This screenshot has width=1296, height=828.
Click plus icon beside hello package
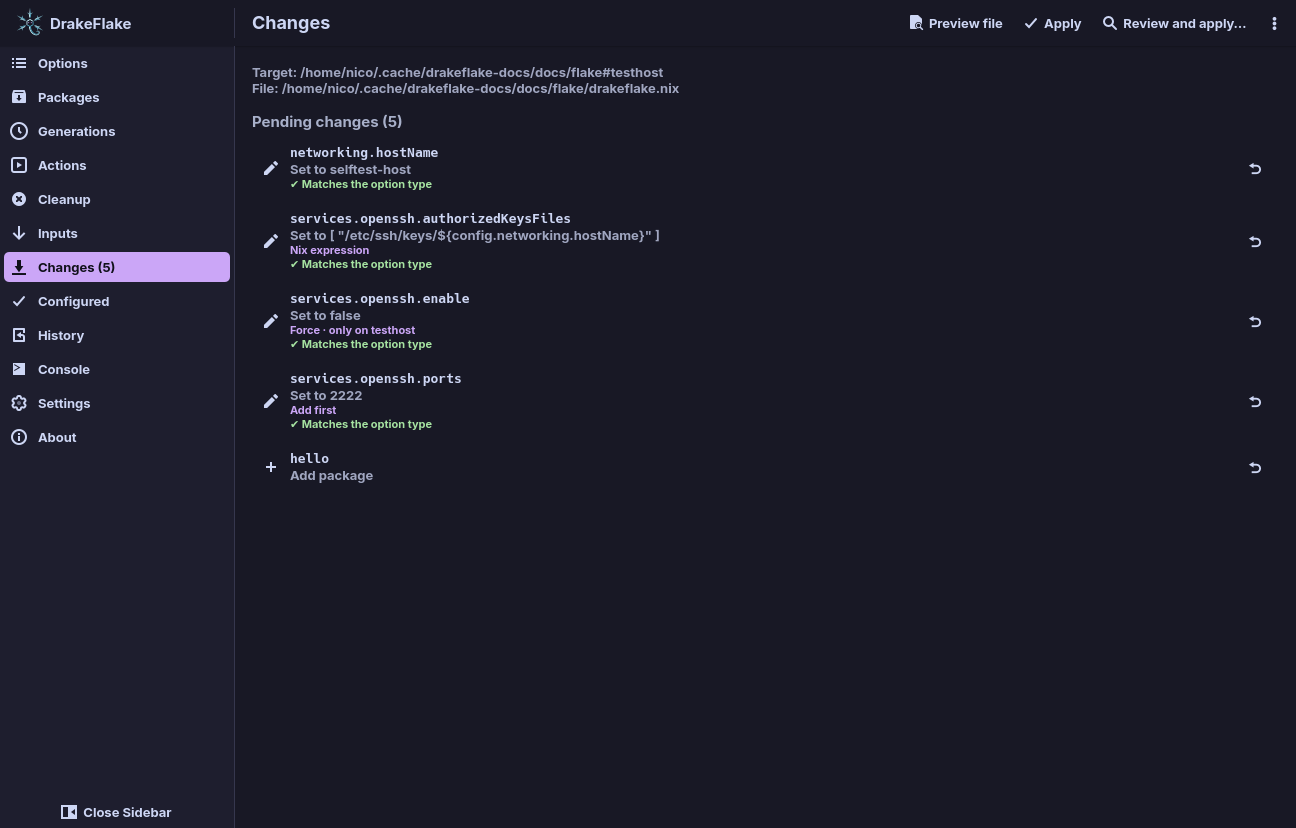click(x=271, y=467)
